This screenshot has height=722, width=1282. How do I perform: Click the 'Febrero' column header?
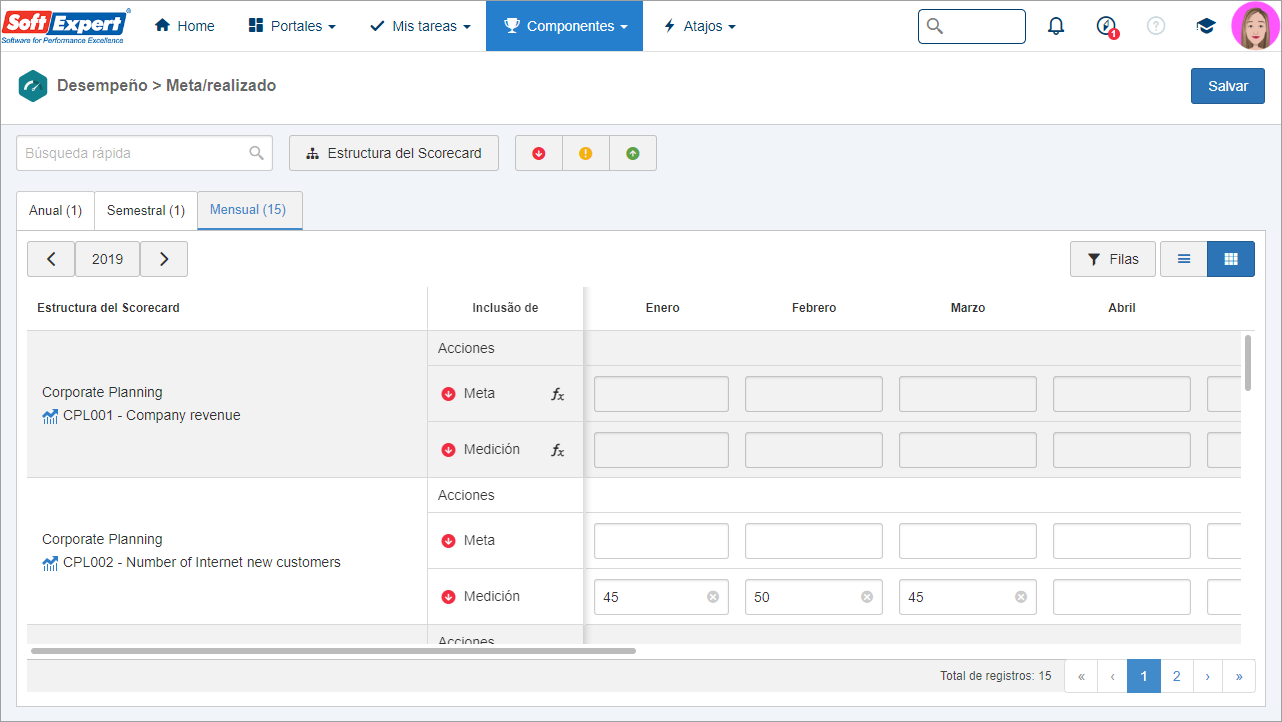(x=814, y=308)
